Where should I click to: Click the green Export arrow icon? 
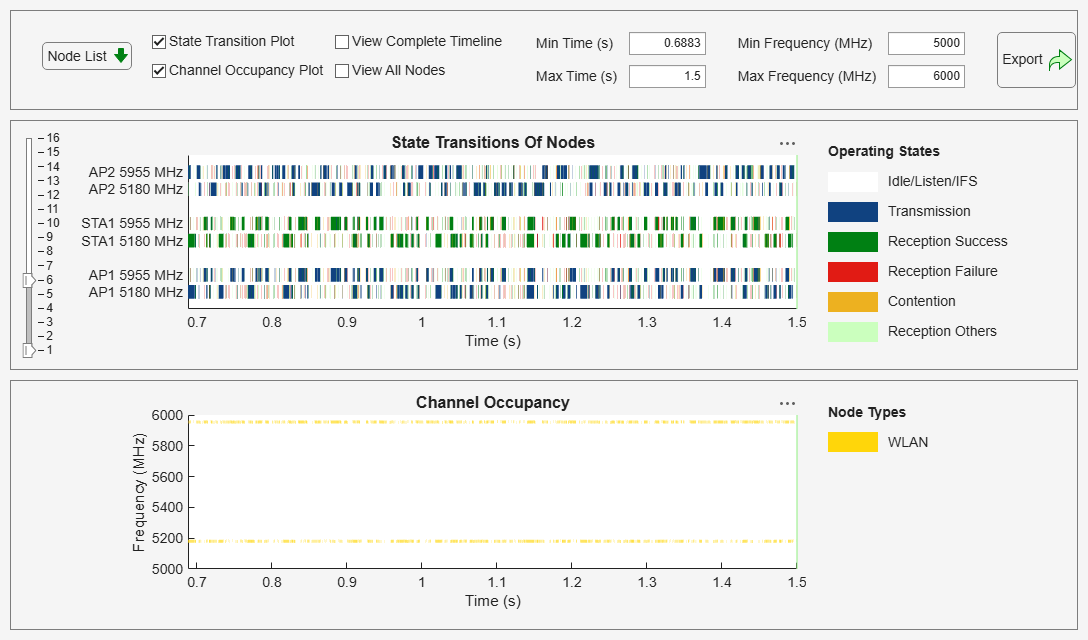tap(1060, 60)
